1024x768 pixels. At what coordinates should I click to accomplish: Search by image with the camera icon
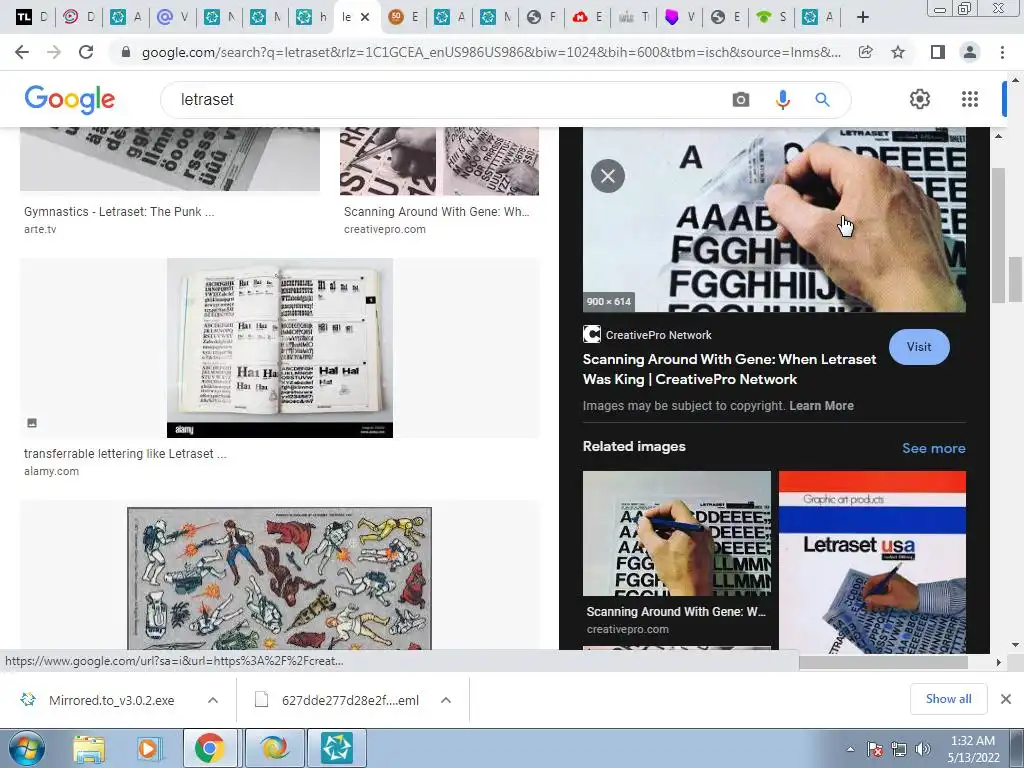[x=741, y=100]
